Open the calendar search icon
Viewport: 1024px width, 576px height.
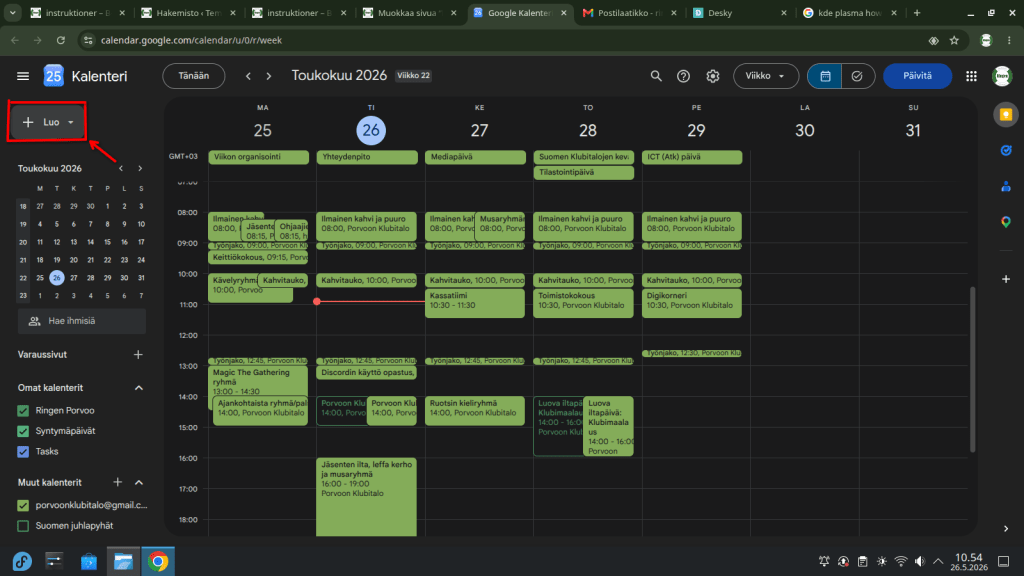click(x=656, y=76)
